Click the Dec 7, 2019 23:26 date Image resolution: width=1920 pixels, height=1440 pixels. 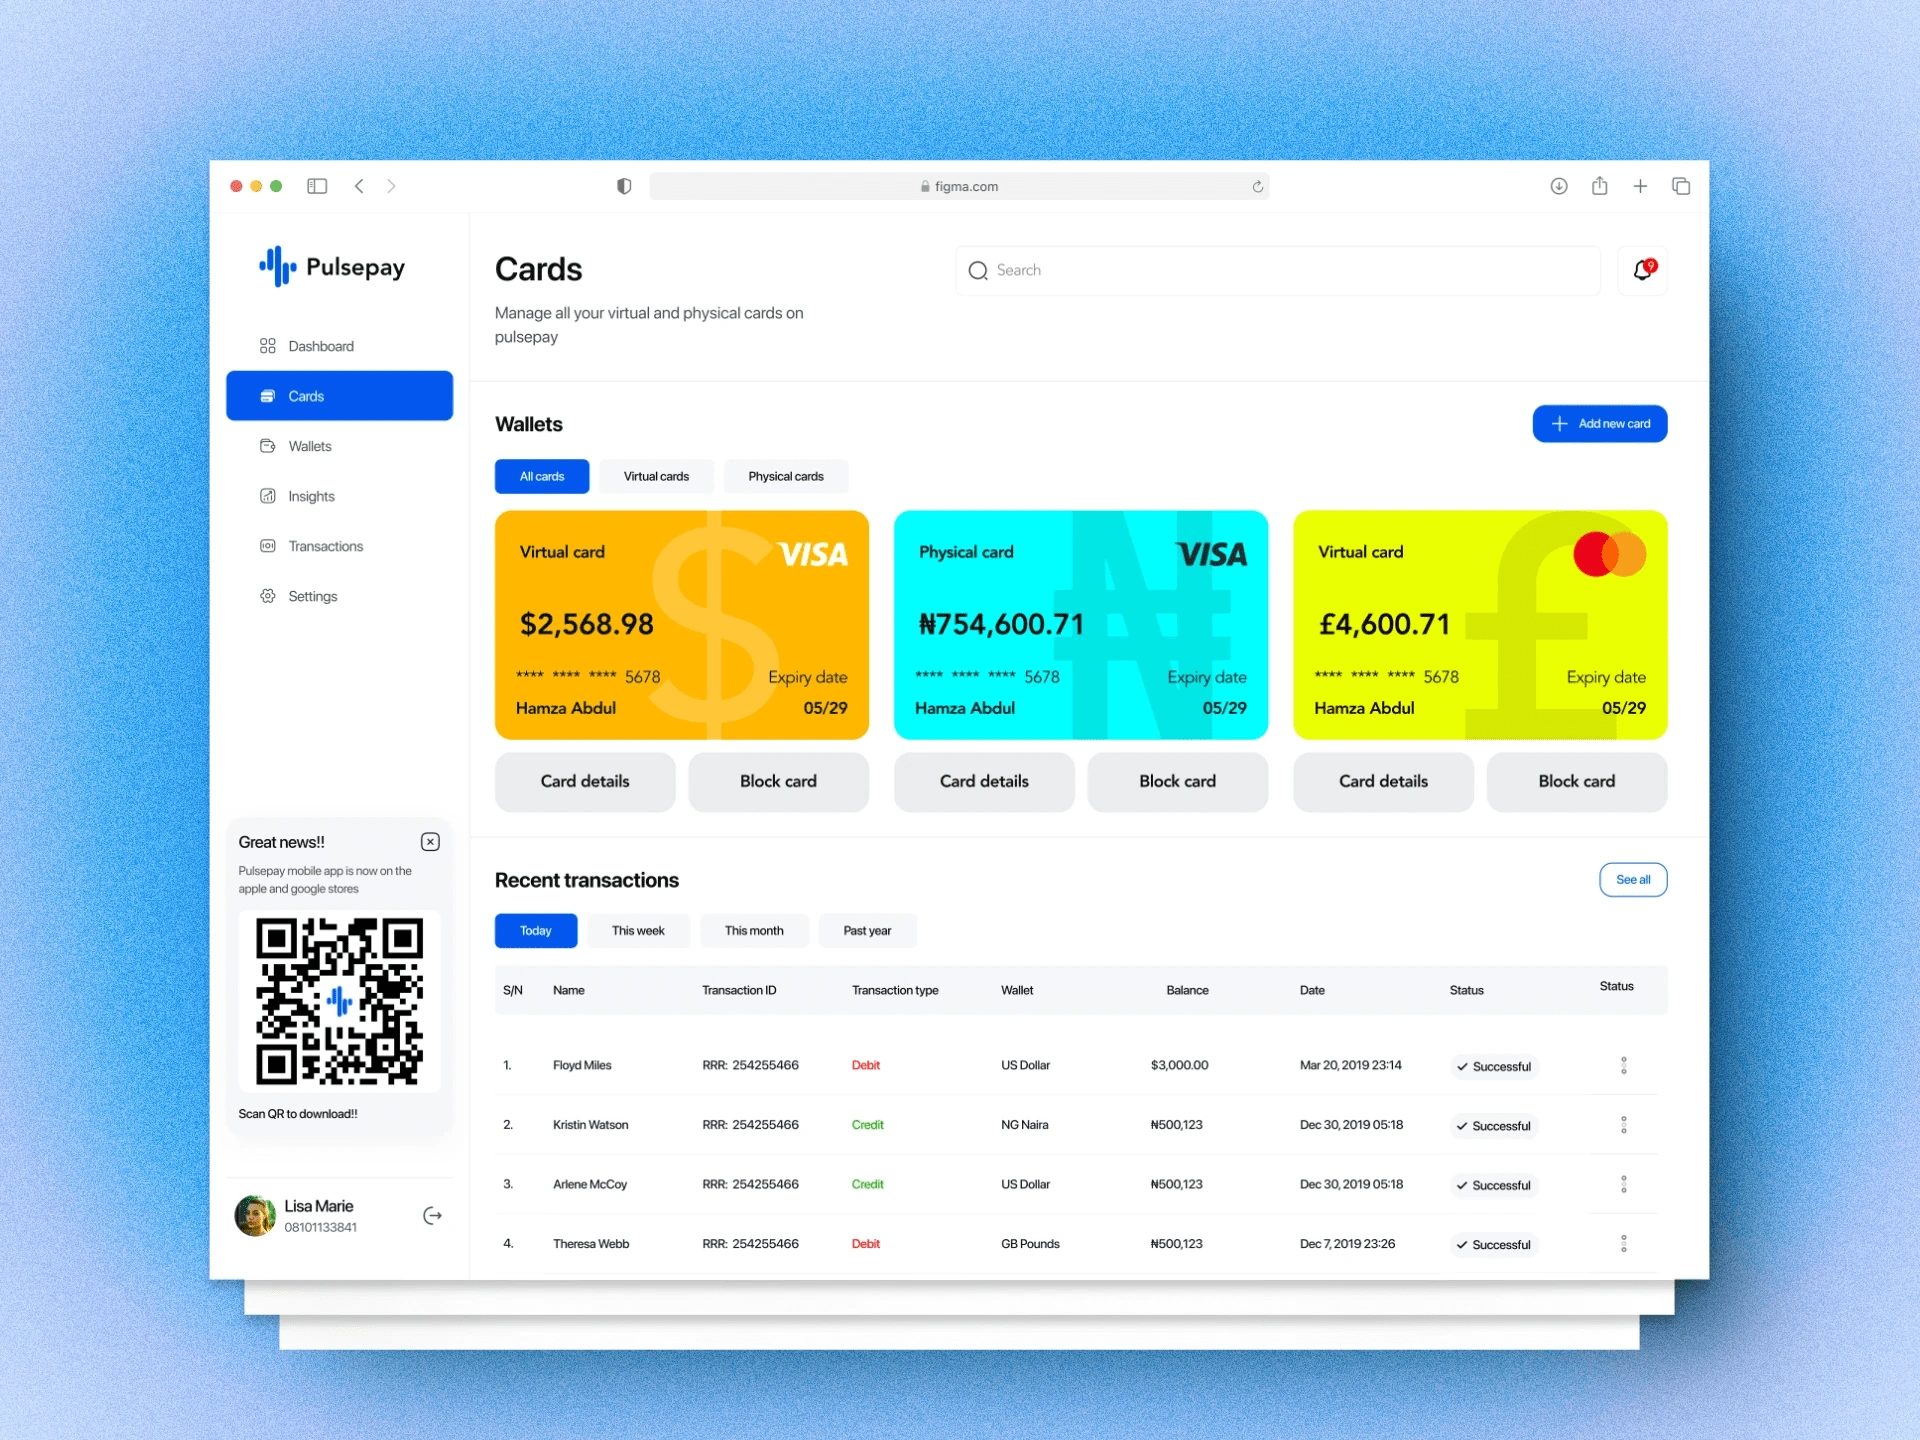click(1347, 1244)
